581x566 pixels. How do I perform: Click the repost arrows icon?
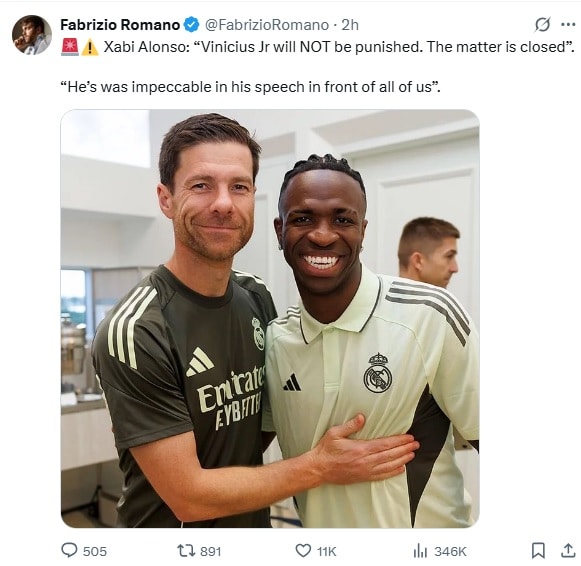(x=186, y=551)
